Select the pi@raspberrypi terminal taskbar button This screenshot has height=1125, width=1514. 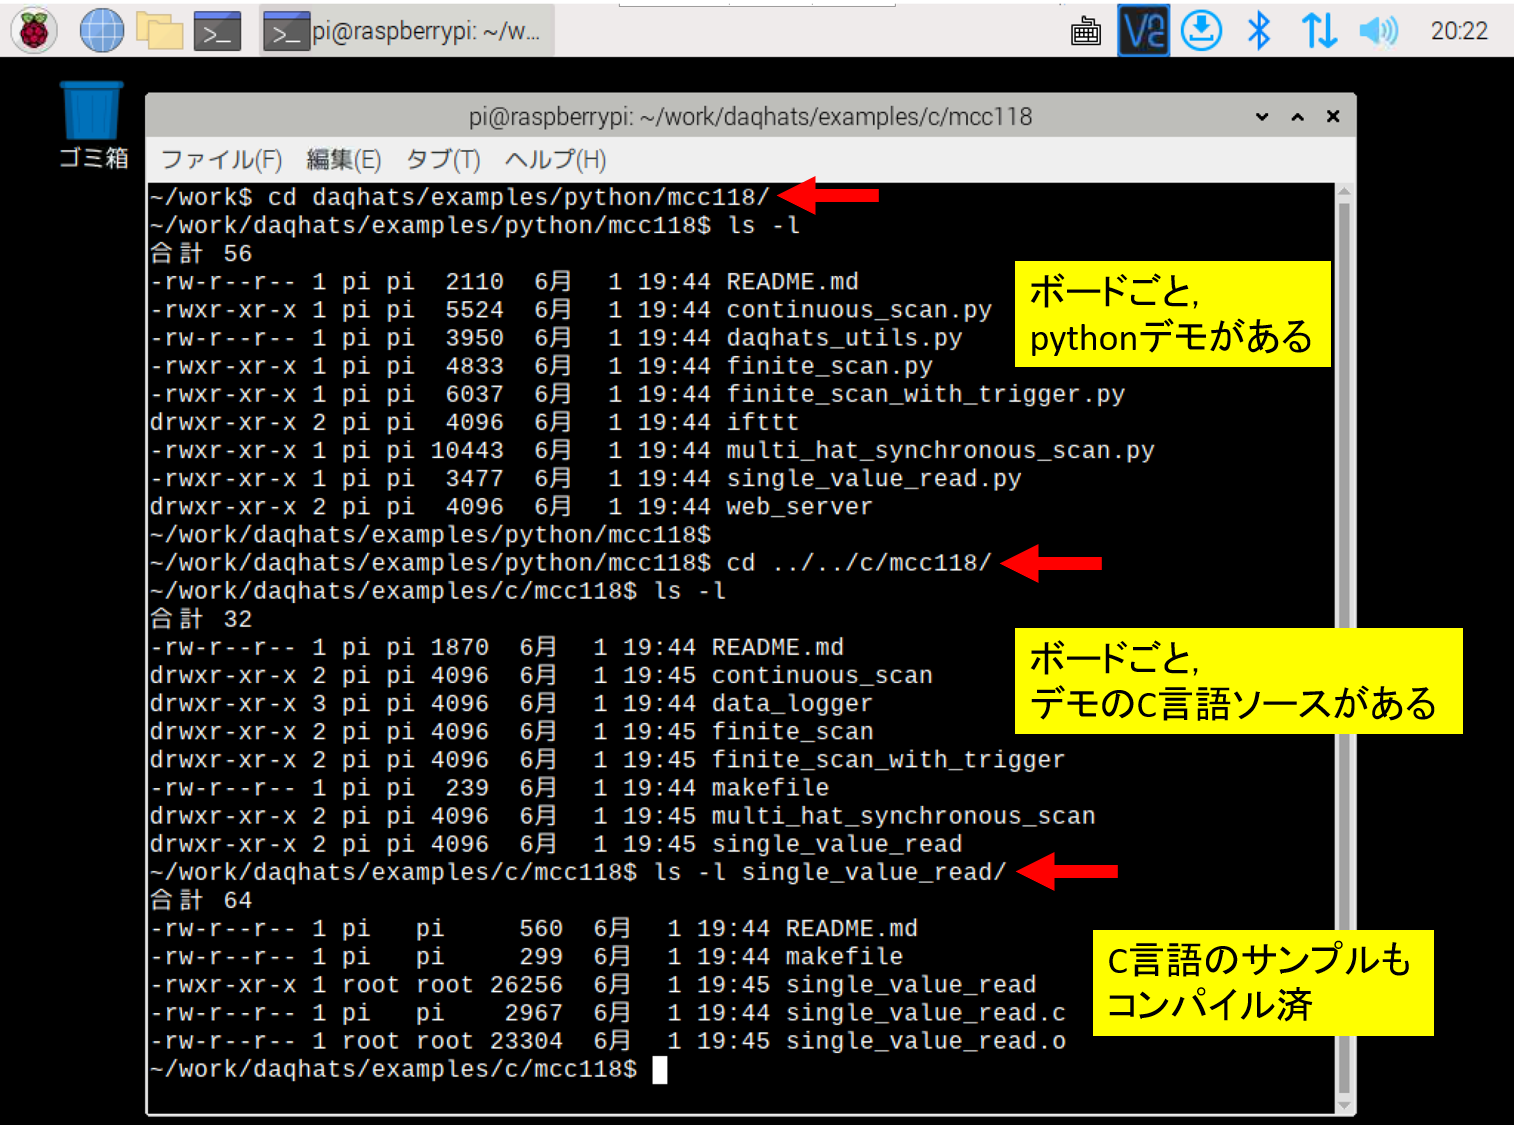[406, 31]
